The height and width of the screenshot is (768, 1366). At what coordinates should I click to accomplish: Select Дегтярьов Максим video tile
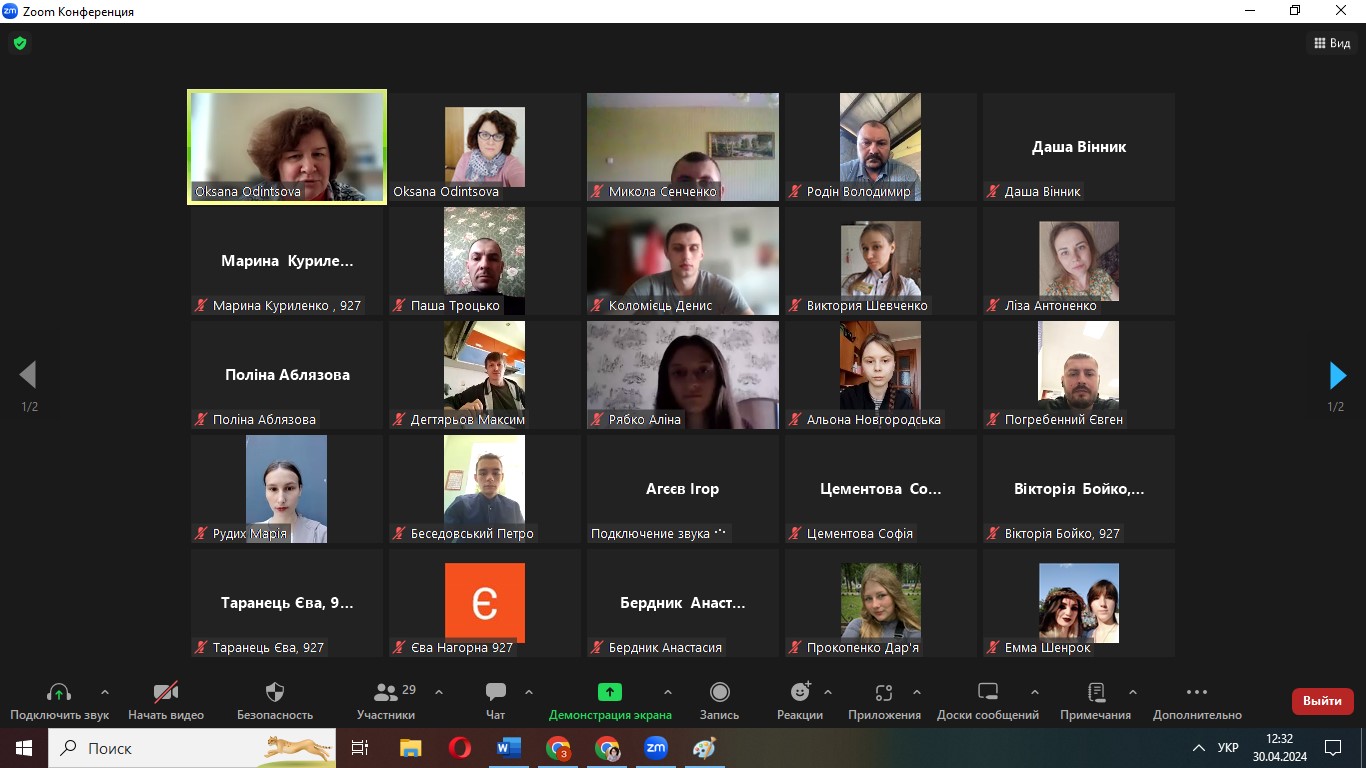pos(485,375)
